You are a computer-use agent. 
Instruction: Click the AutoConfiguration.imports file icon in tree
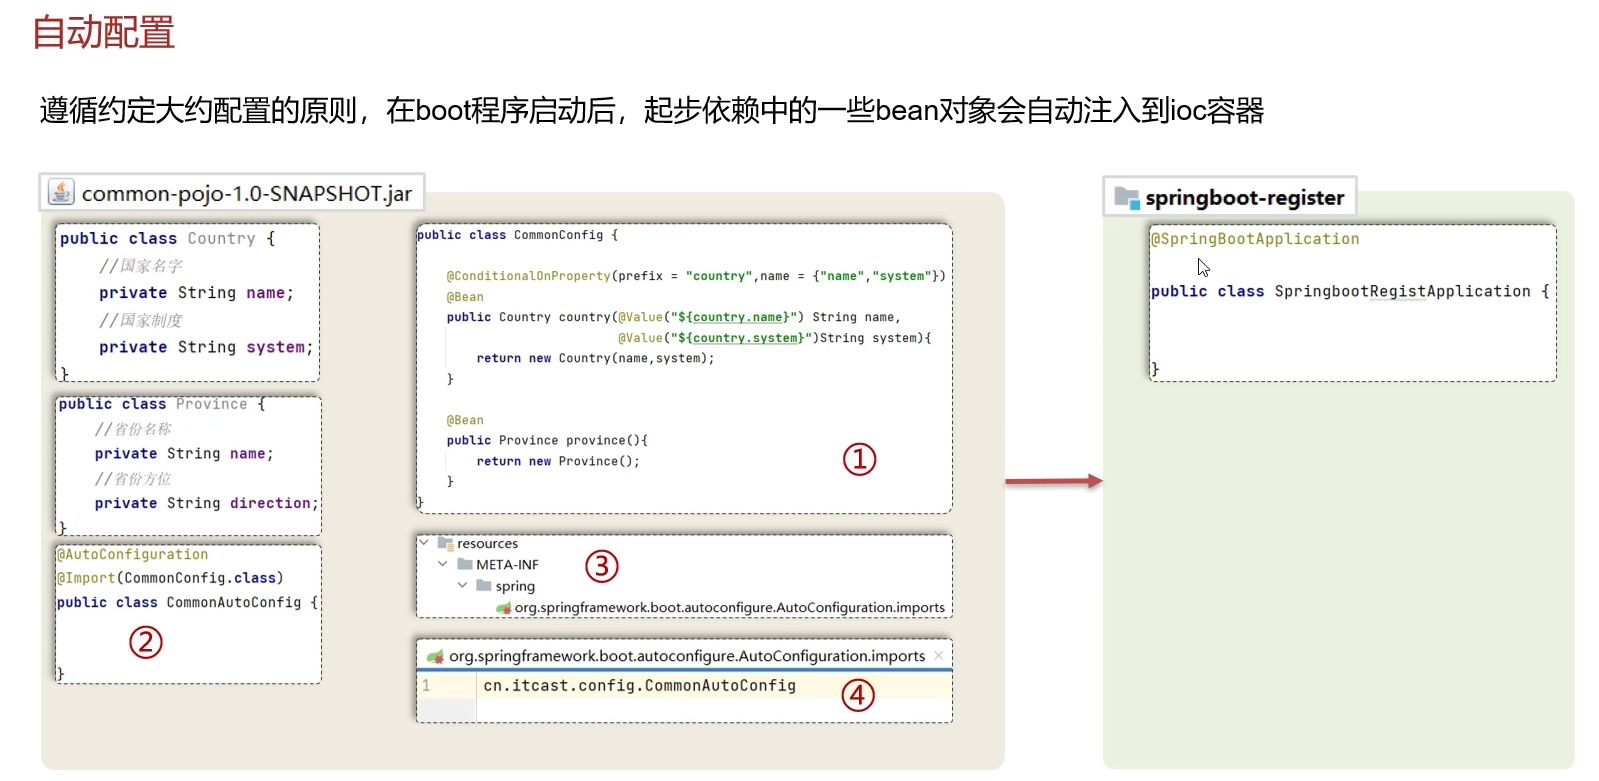point(504,608)
